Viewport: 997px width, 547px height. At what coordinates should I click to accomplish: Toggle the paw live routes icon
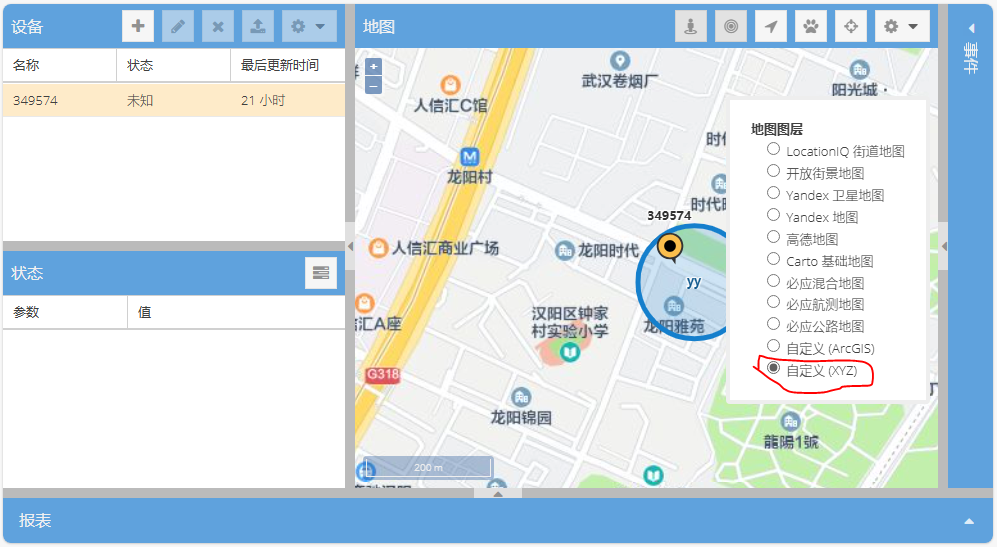point(811,26)
